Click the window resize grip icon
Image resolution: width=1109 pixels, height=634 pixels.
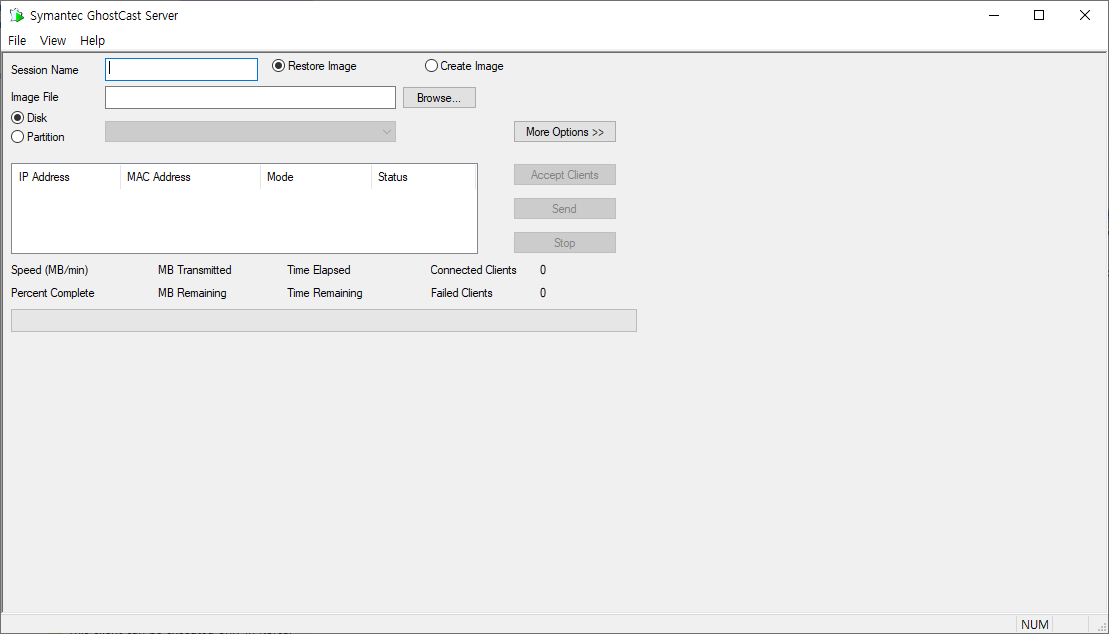pyautogui.click(x=1101, y=626)
